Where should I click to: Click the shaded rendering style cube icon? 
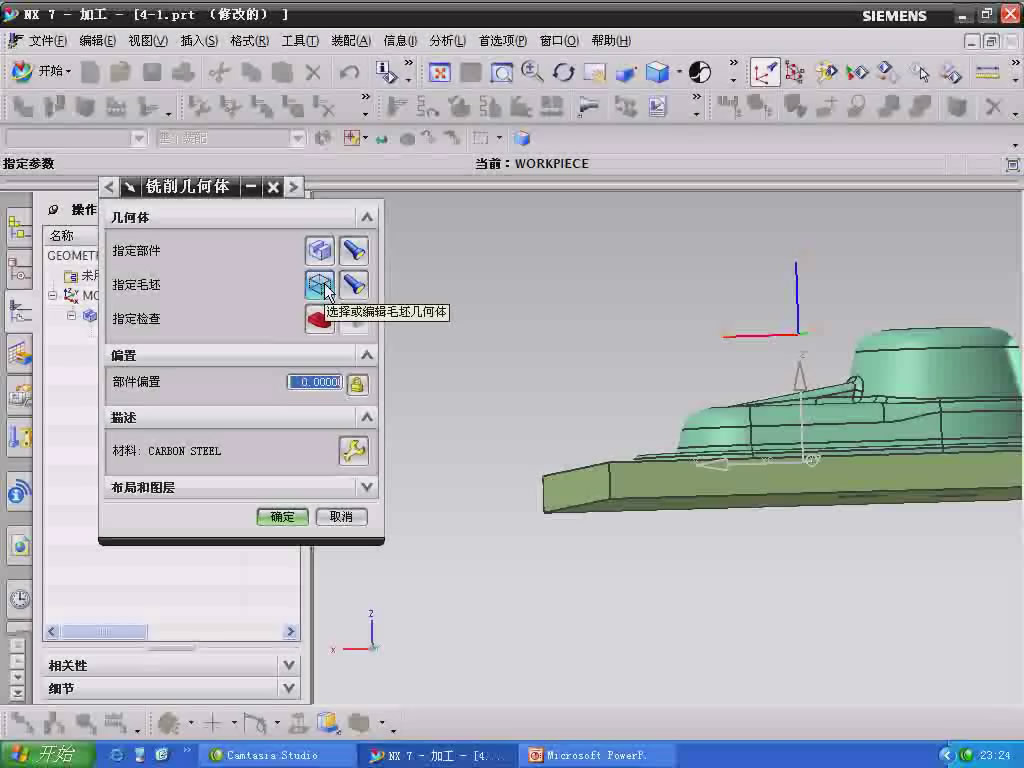pos(657,72)
